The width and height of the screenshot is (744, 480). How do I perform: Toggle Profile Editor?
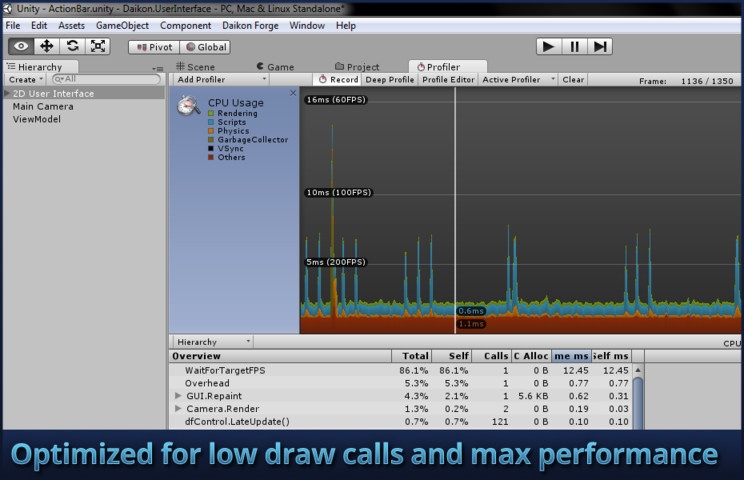coord(448,80)
